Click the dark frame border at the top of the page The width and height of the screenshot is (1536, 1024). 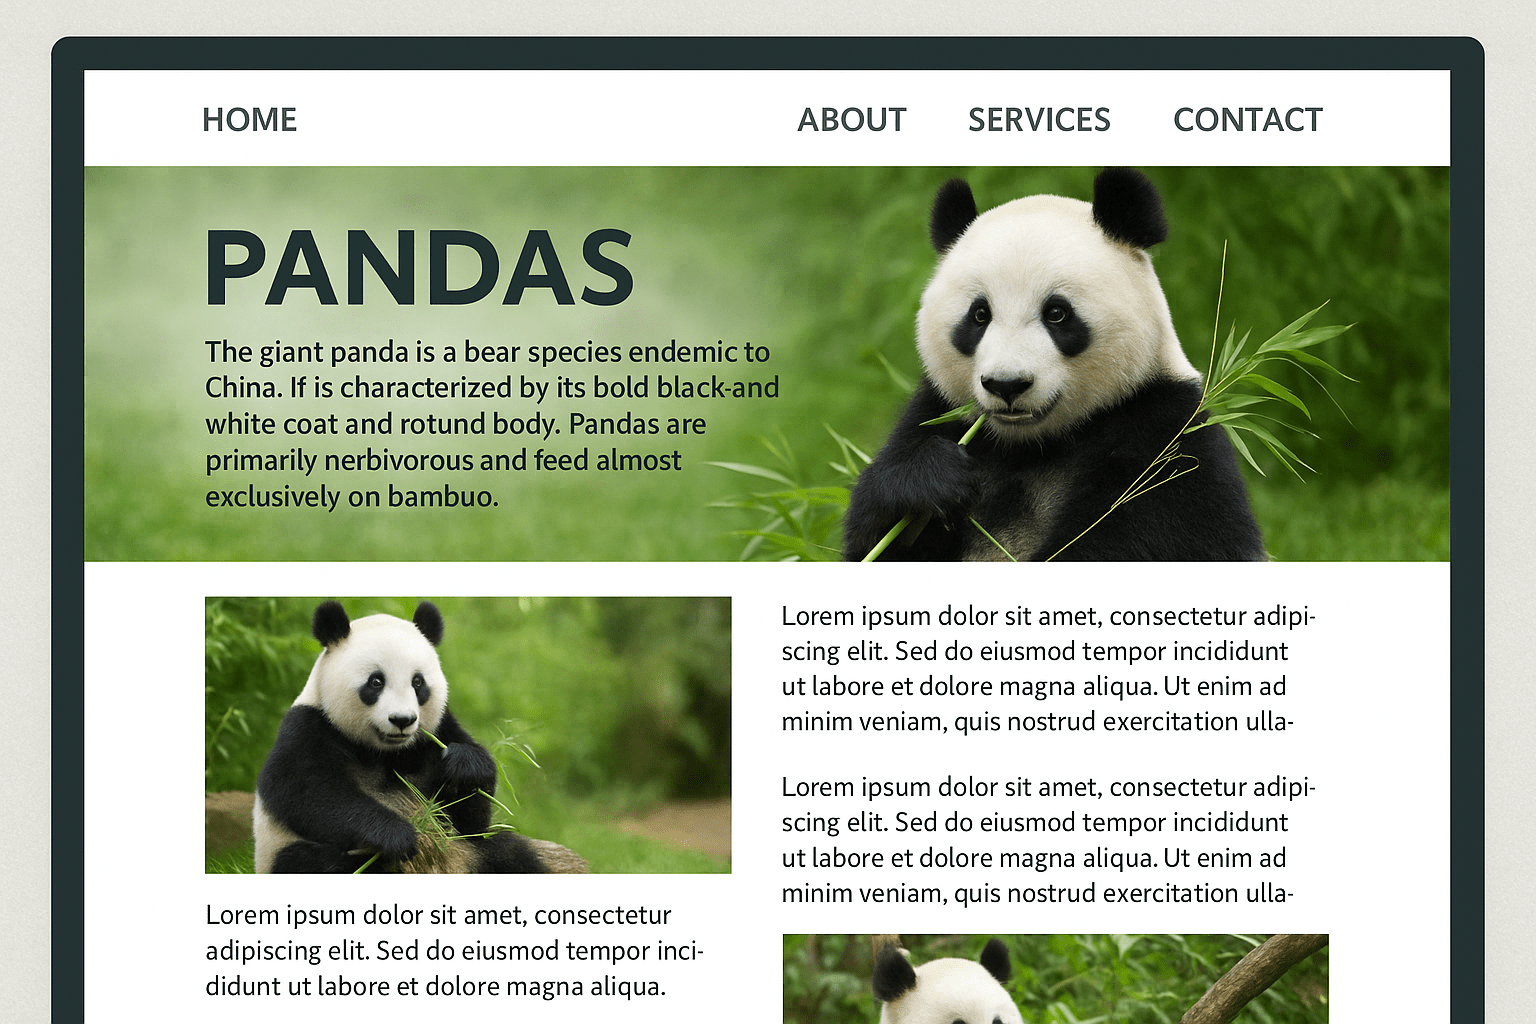[767, 54]
